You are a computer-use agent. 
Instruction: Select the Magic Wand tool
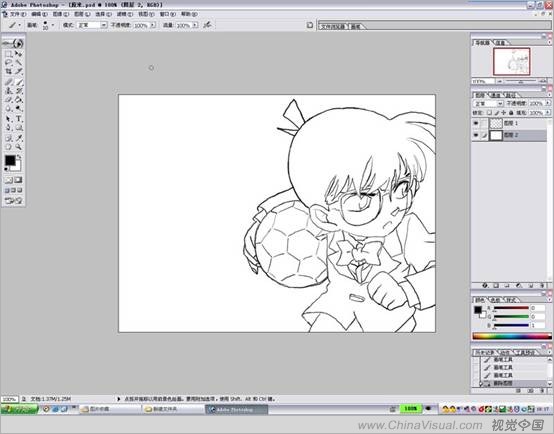pos(18,63)
